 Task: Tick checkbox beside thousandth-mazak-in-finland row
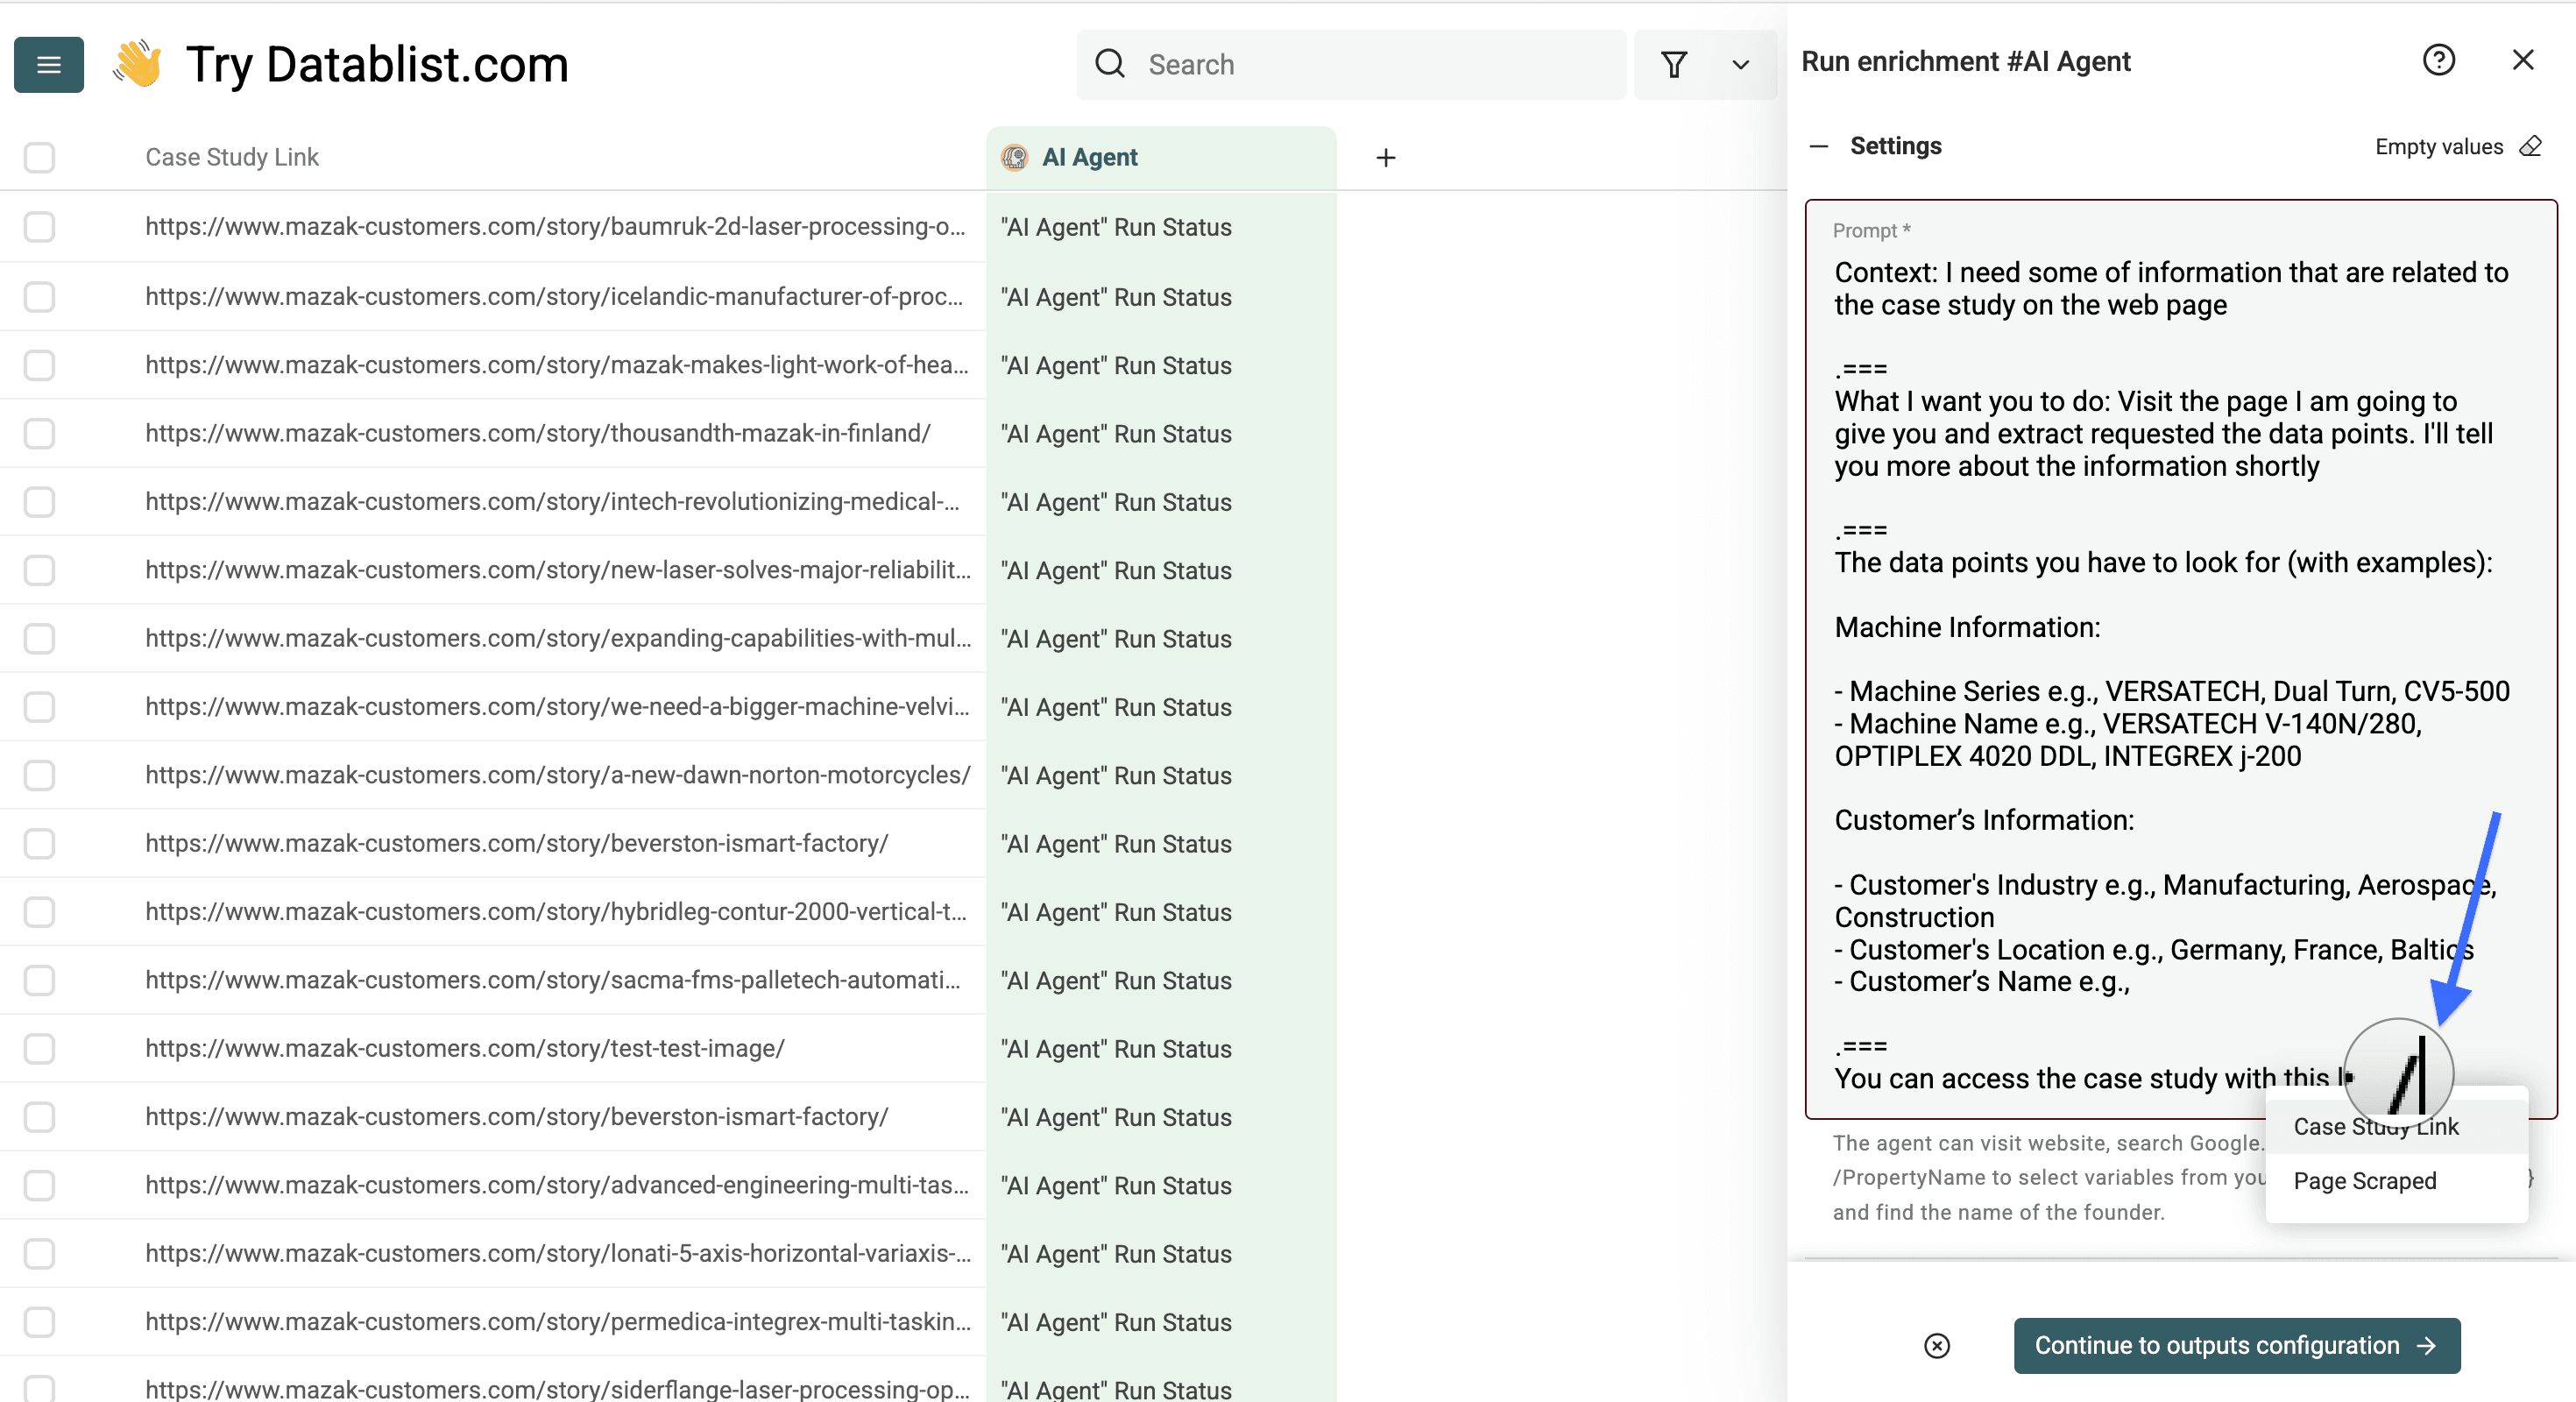[x=39, y=433]
